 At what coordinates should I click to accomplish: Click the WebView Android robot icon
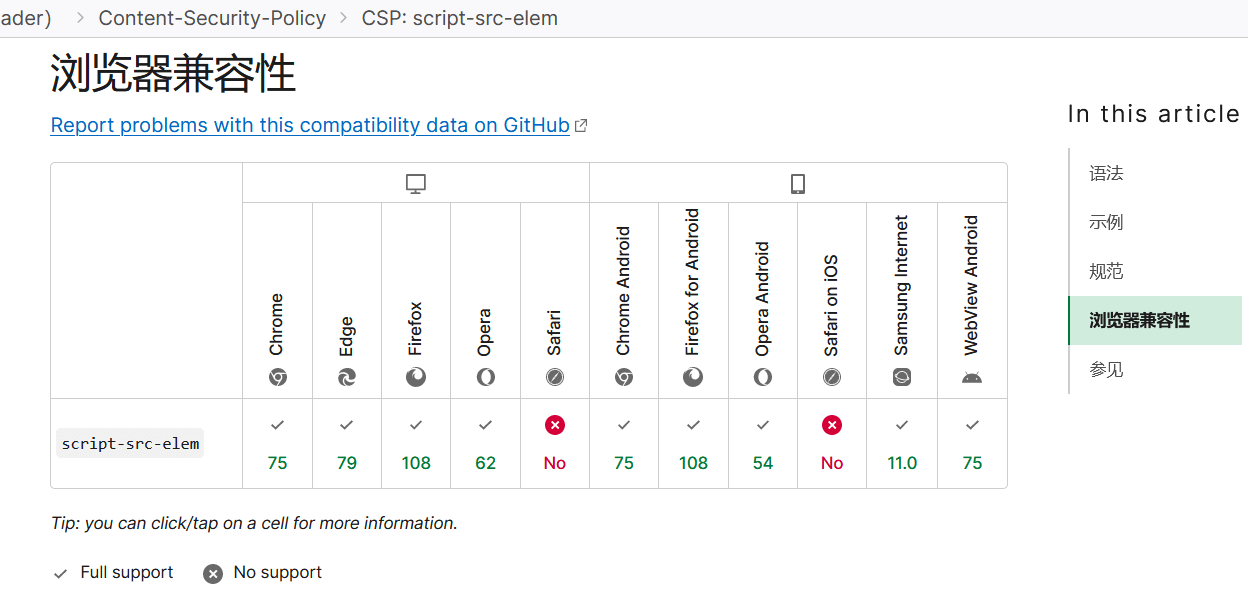point(972,377)
